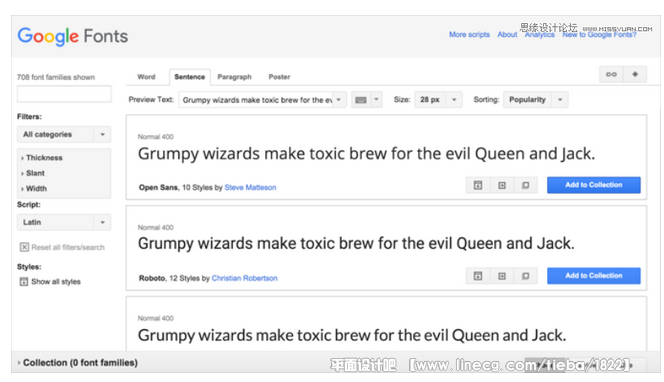Click the Reset all filters X icon
This screenshot has height=382, width=664.
point(24,247)
